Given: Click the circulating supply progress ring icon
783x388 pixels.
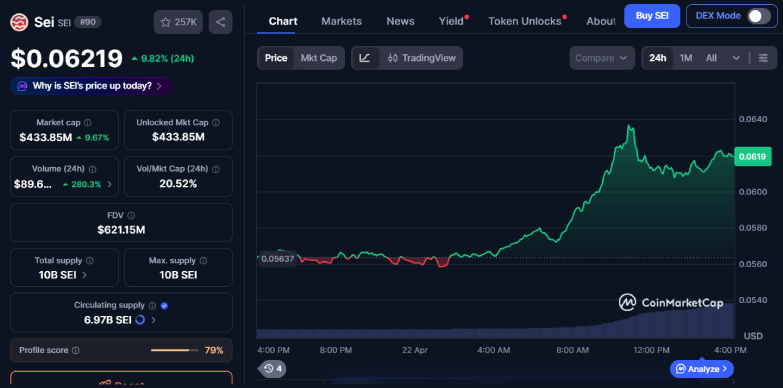Looking at the screenshot, I should [x=140, y=320].
